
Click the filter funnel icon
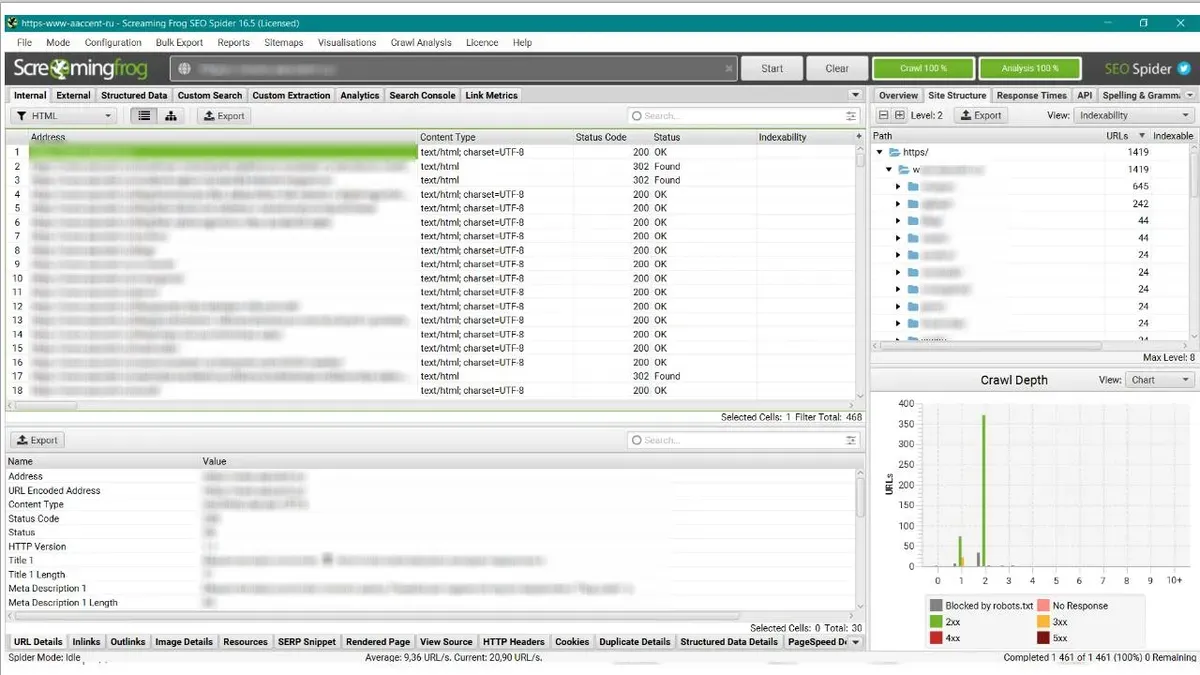23,116
